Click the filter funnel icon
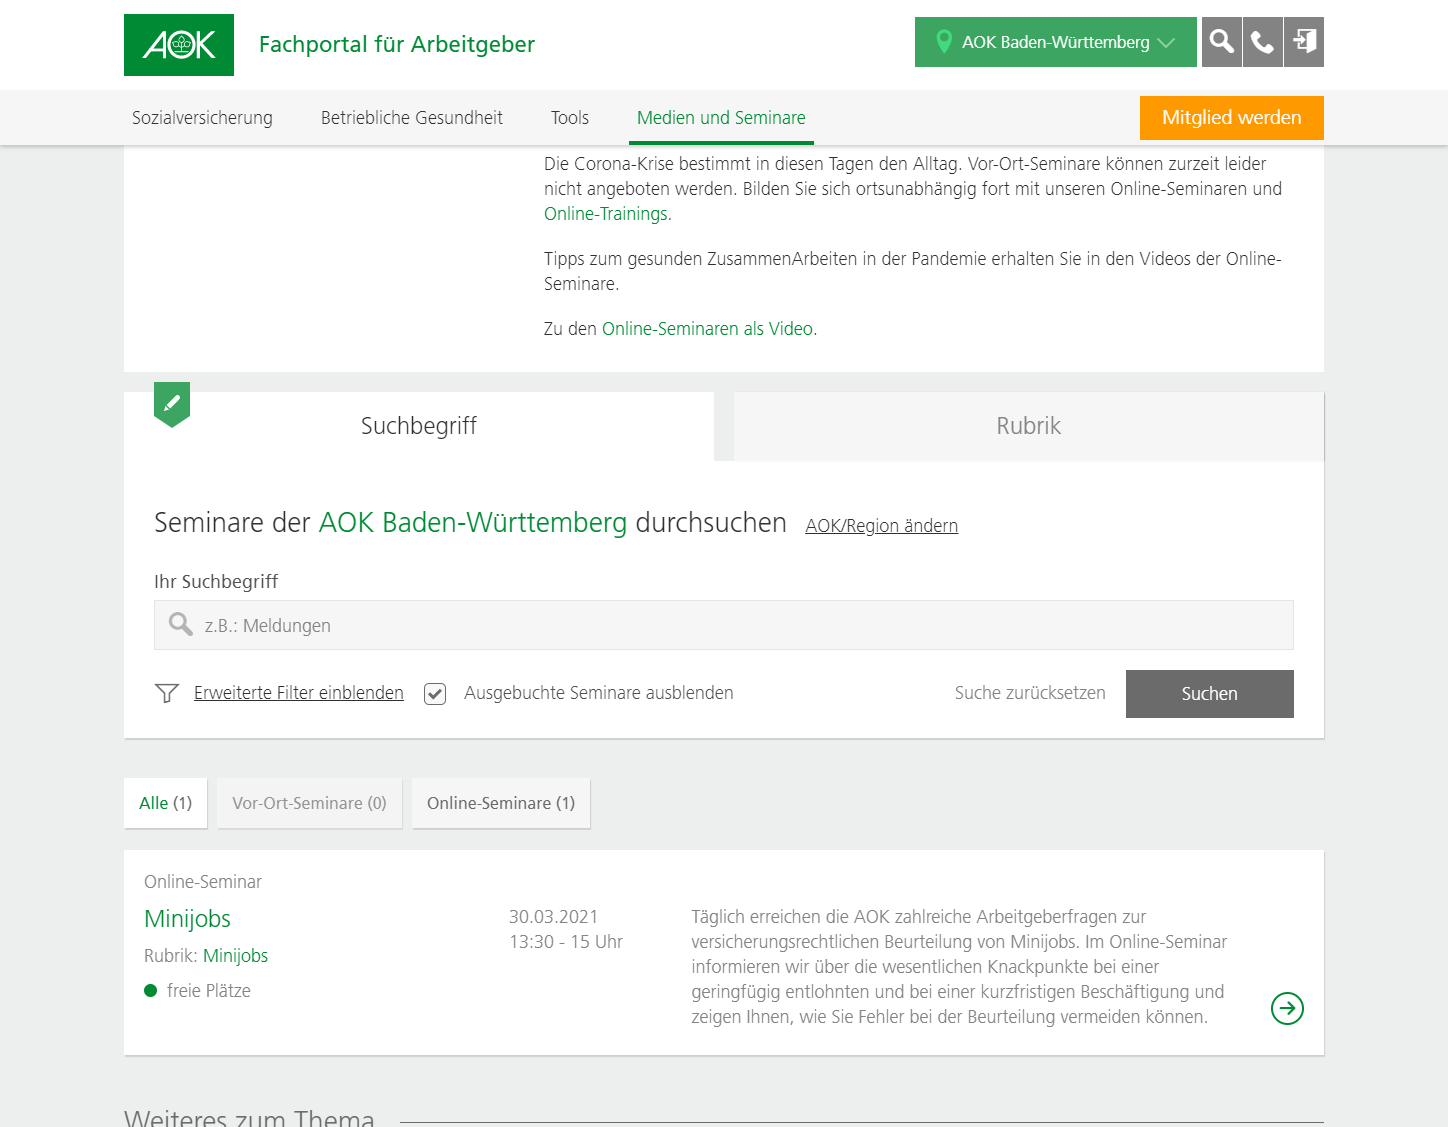 (167, 693)
